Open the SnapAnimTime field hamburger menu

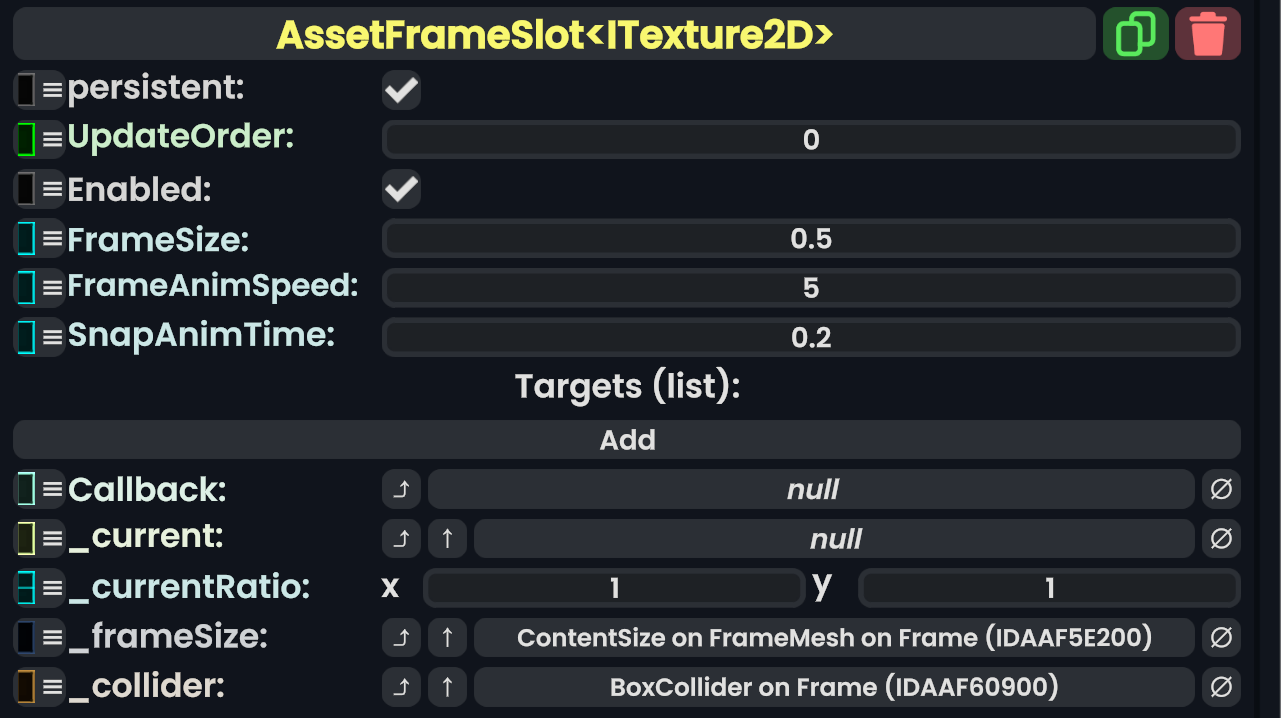click(x=52, y=337)
